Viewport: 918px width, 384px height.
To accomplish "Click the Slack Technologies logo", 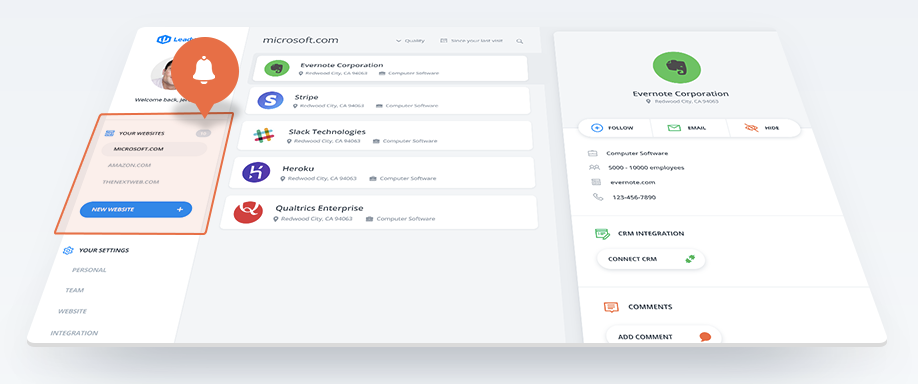I will pos(264,135).
